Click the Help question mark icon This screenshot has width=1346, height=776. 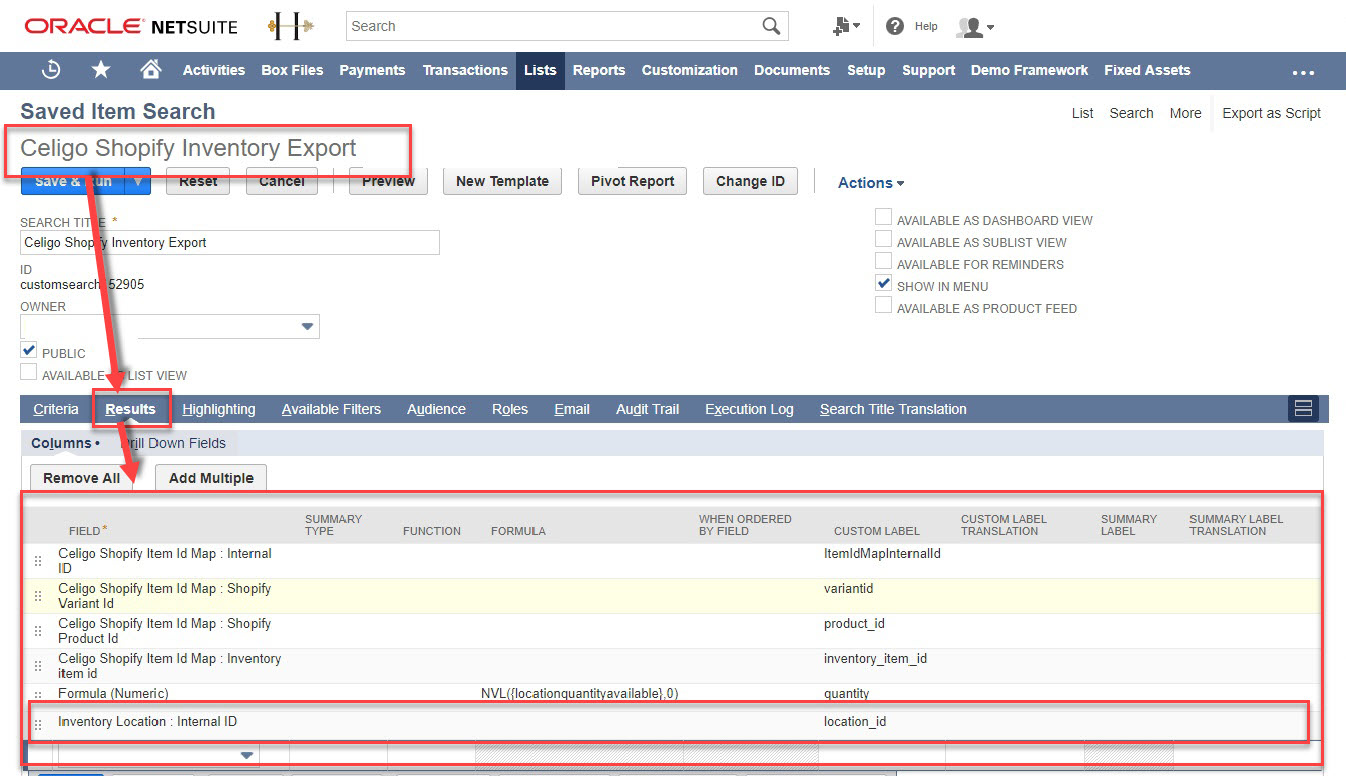pyautogui.click(x=895, y=26)
